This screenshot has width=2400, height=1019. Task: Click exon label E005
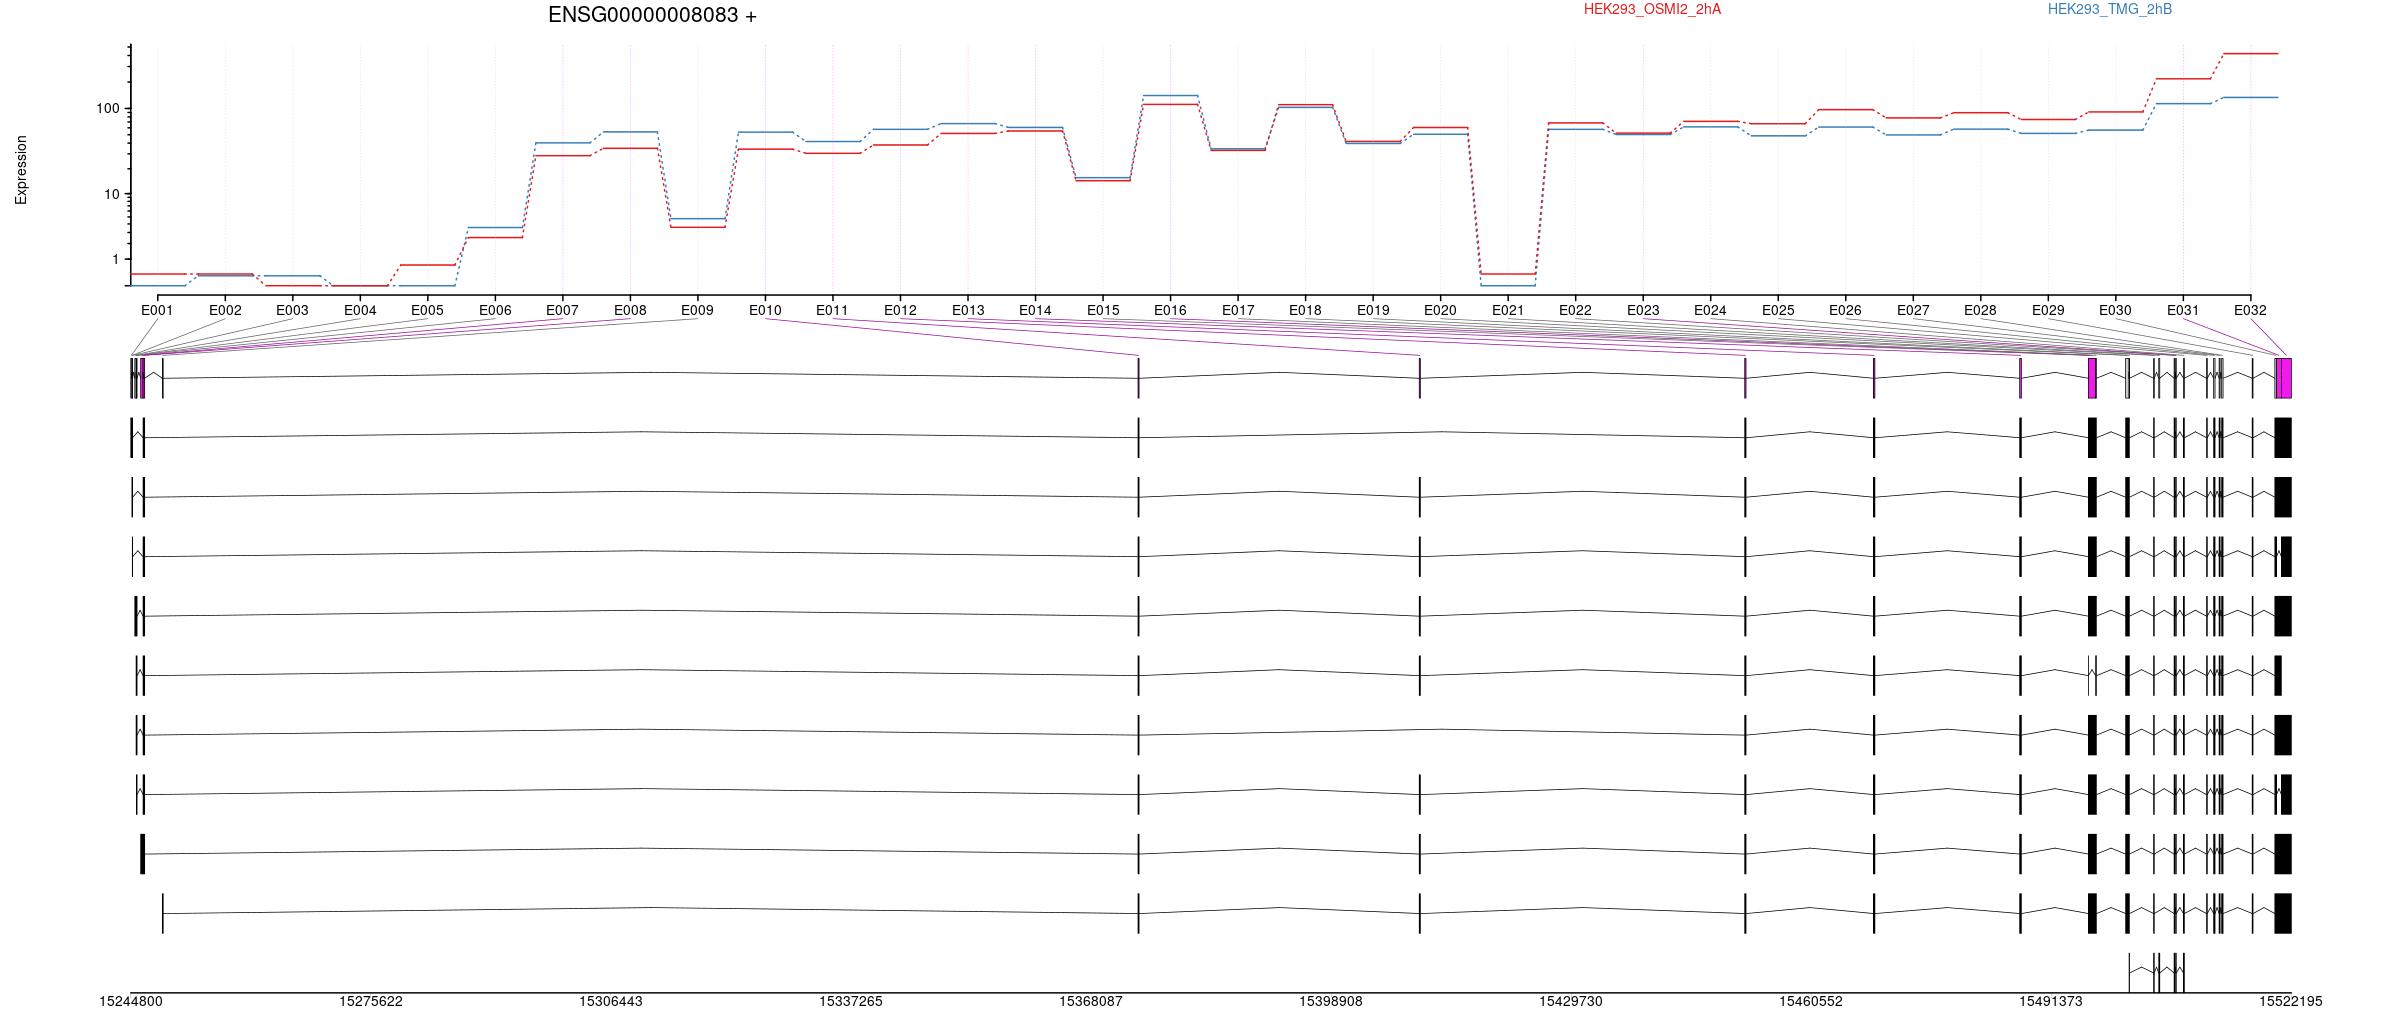(x=427, y=310)
